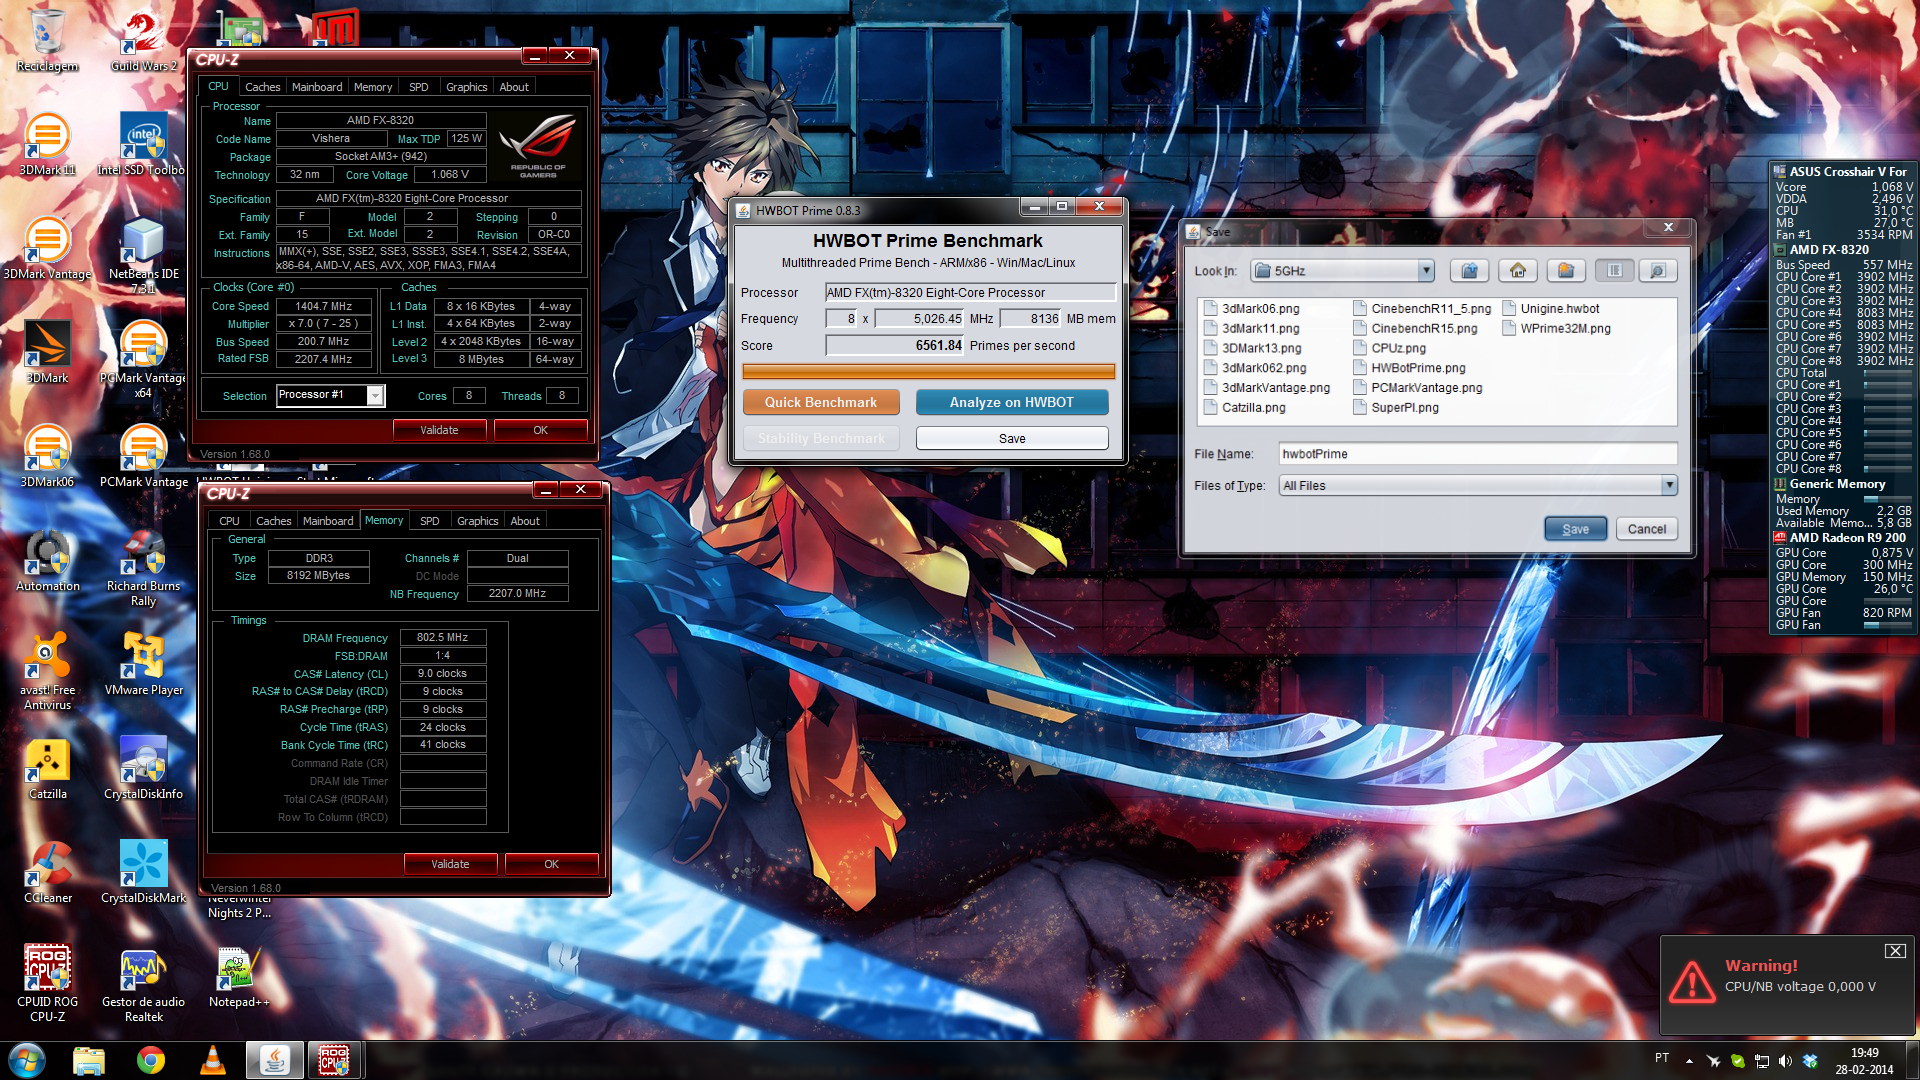
Task: Click OK in lower CPU-Z window
Action: pos(551,864)
